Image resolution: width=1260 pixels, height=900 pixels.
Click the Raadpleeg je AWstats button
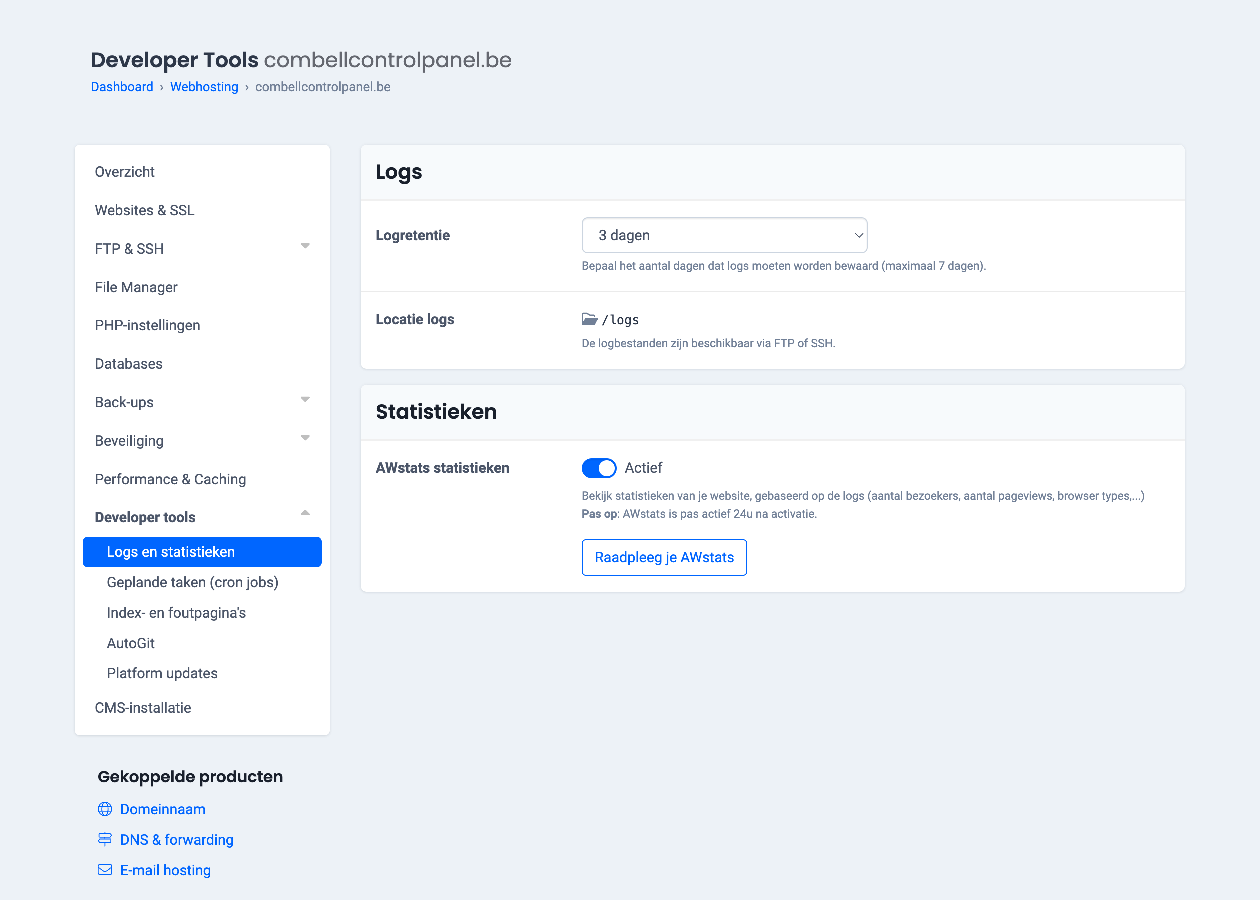click(664, 558)
